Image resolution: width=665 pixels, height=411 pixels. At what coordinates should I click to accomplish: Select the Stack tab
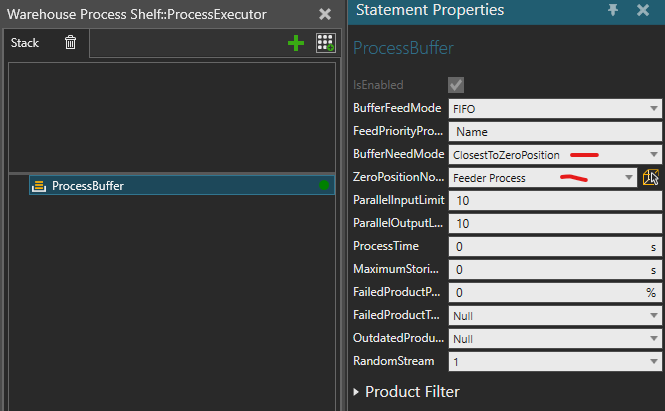[x=25, y=43]
